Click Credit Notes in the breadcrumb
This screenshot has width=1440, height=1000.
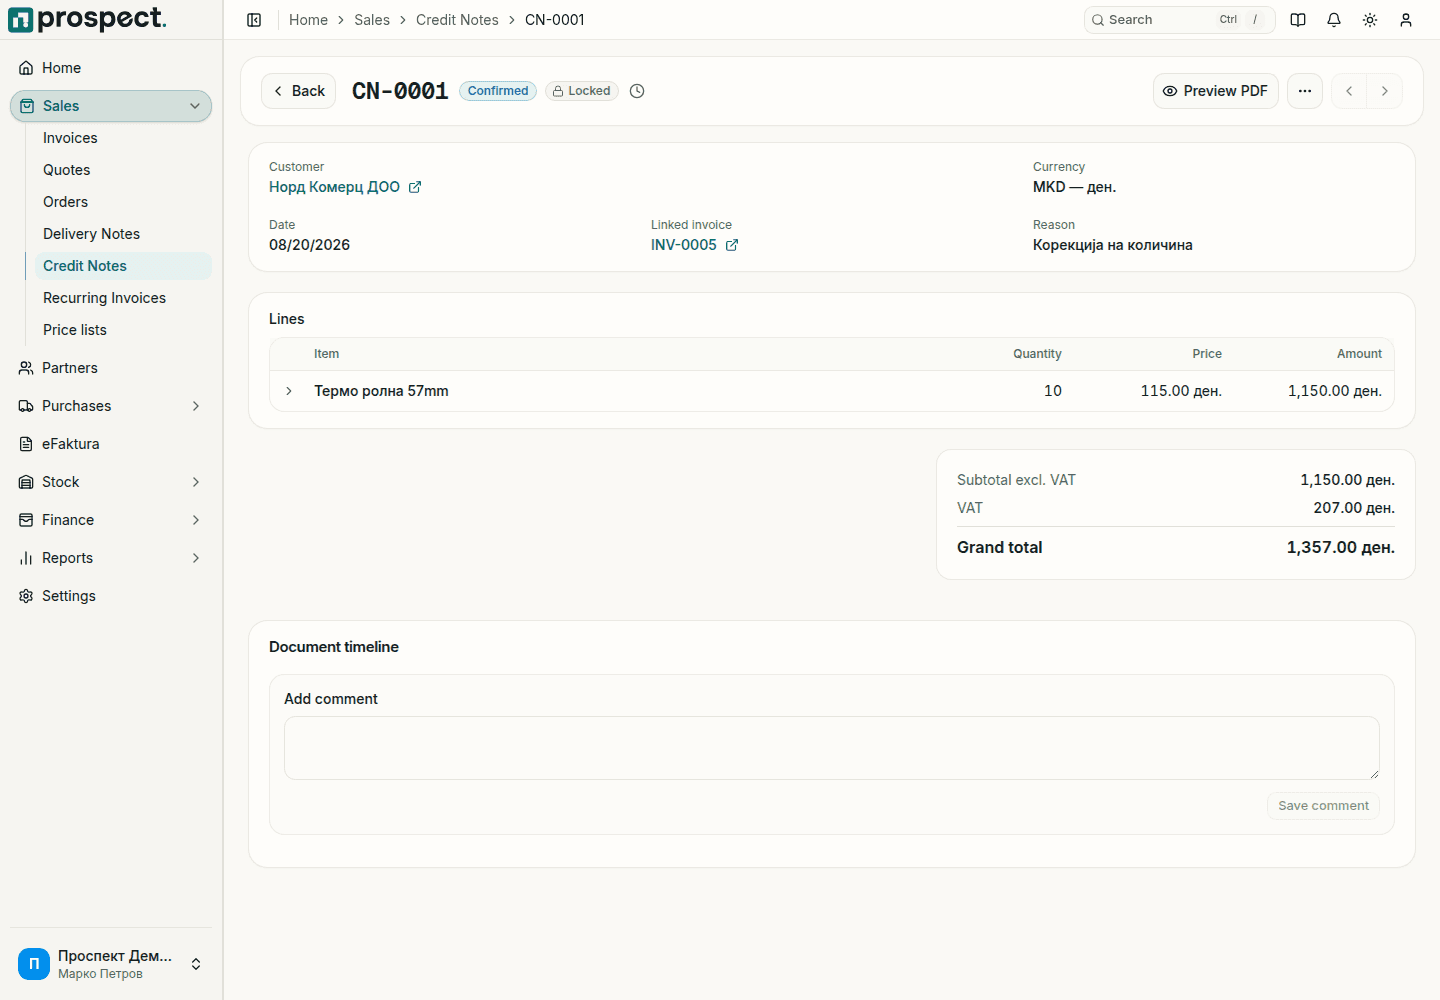point(457,20)
